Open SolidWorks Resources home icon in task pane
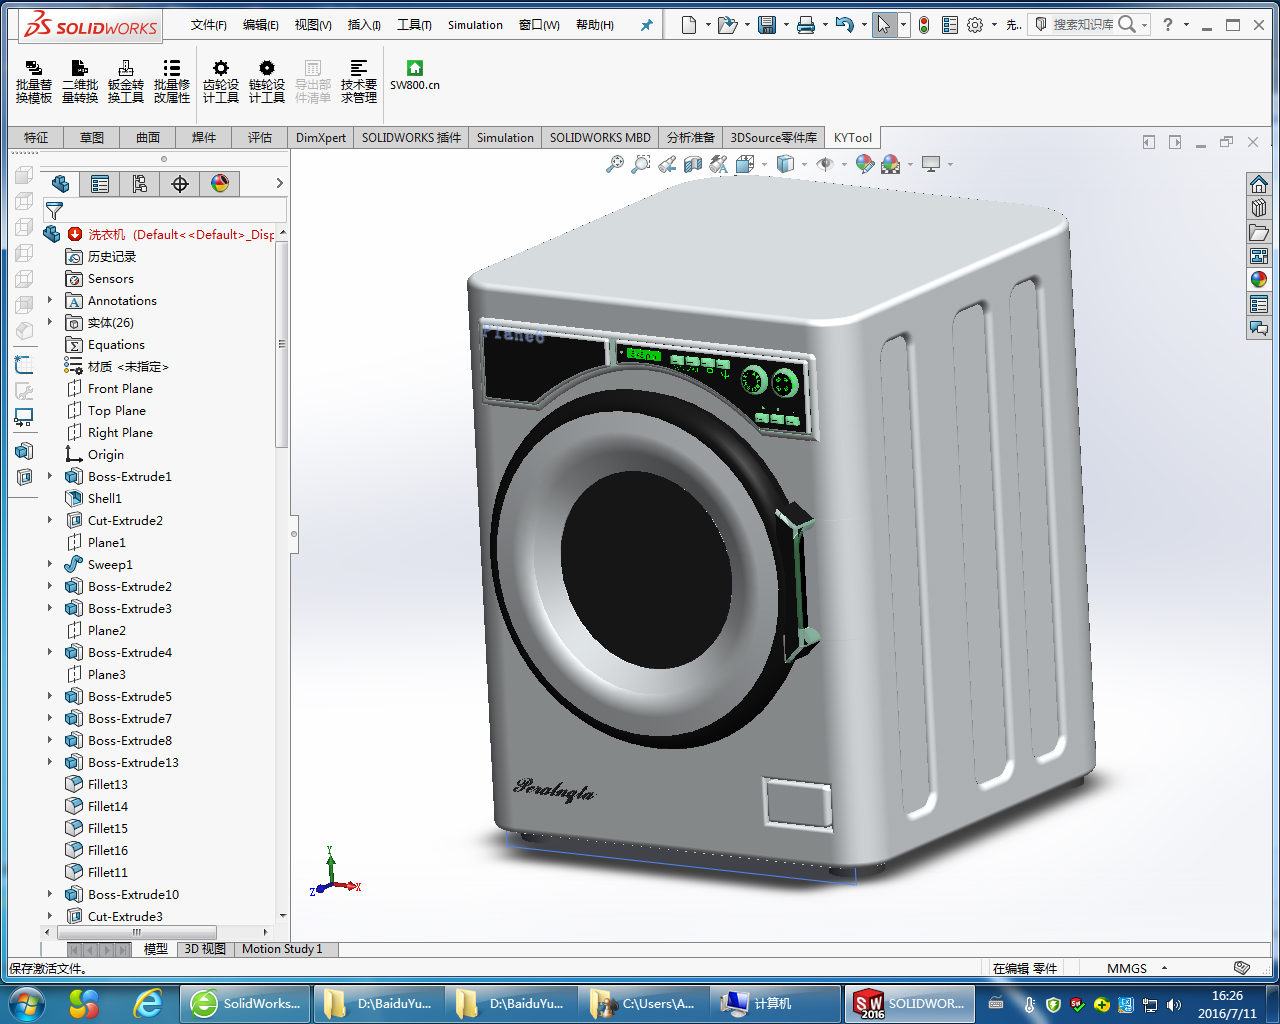This screenshot has width=1280, height=1024. click(1259, 184)
